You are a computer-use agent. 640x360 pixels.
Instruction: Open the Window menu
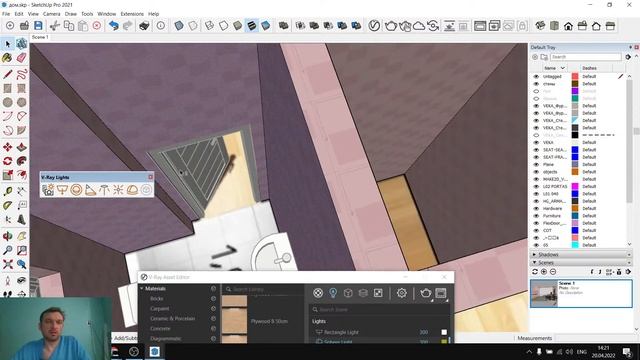click(x=107, y=14)
